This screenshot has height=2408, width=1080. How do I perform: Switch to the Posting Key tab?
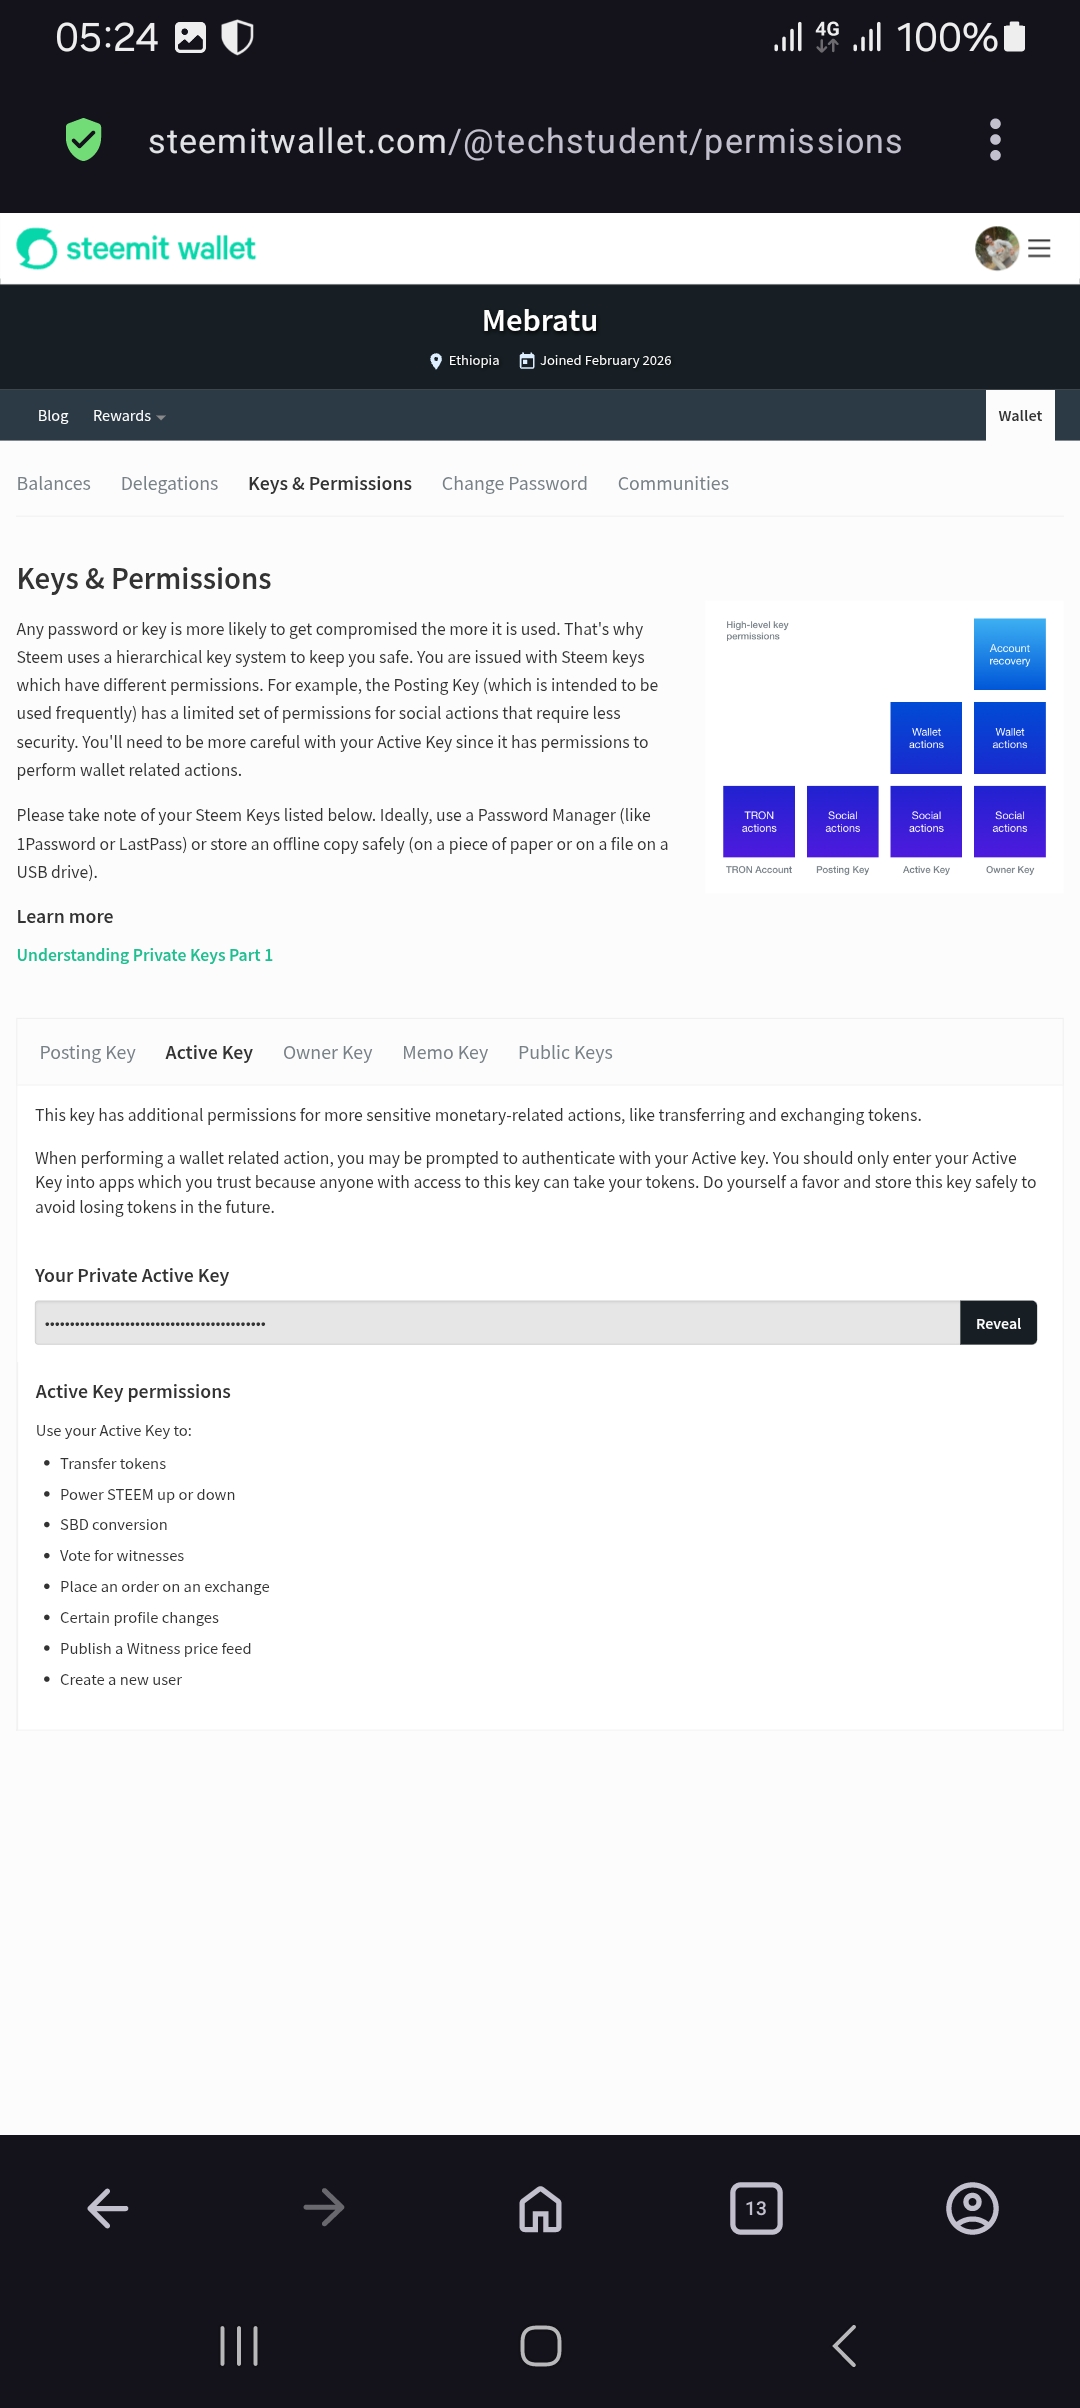pyautogui.click(x=87, y=1052)
